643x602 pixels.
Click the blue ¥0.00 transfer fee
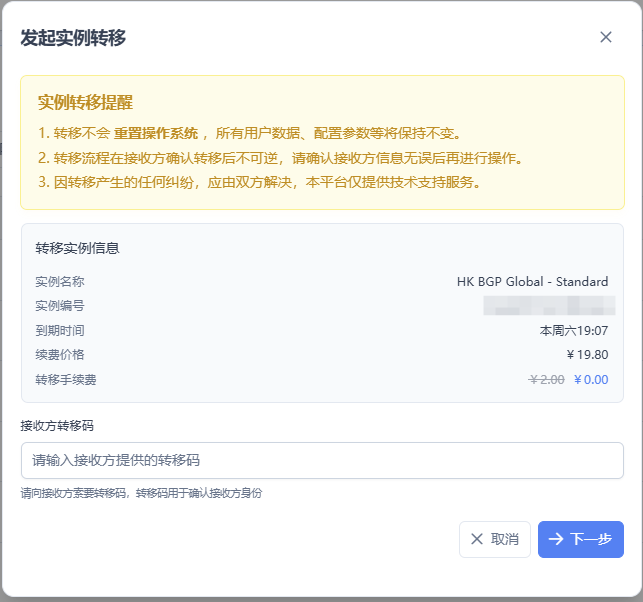(x=591, y=379)
